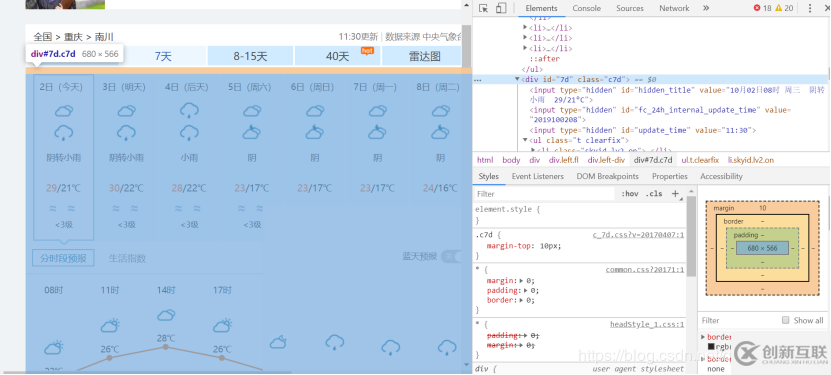The height and width of the screenshot is (375, 831).
Task: Open the Properties pane
Action: [x=669, y=176]
